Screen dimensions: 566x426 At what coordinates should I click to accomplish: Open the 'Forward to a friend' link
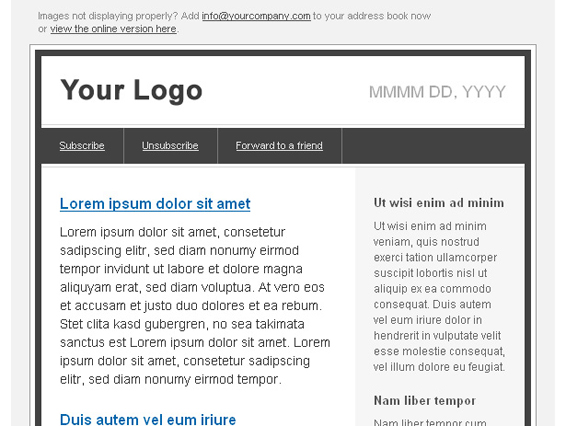pyautogui.click(x=279, y=145)
